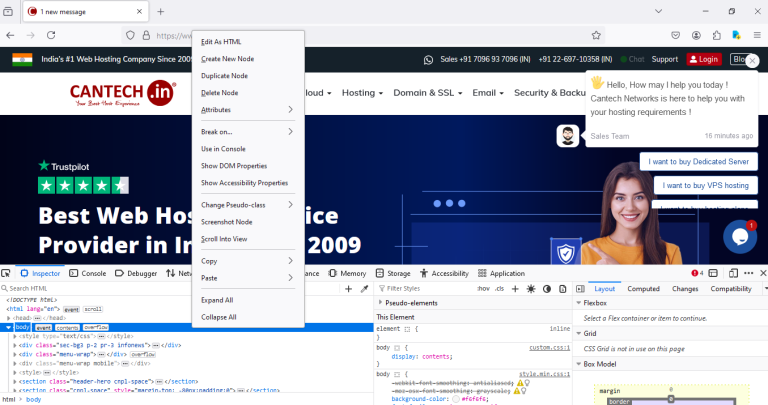This screenshot has height=405, width=768.
Task: Switch to the Computed tab
Action: 643,288
